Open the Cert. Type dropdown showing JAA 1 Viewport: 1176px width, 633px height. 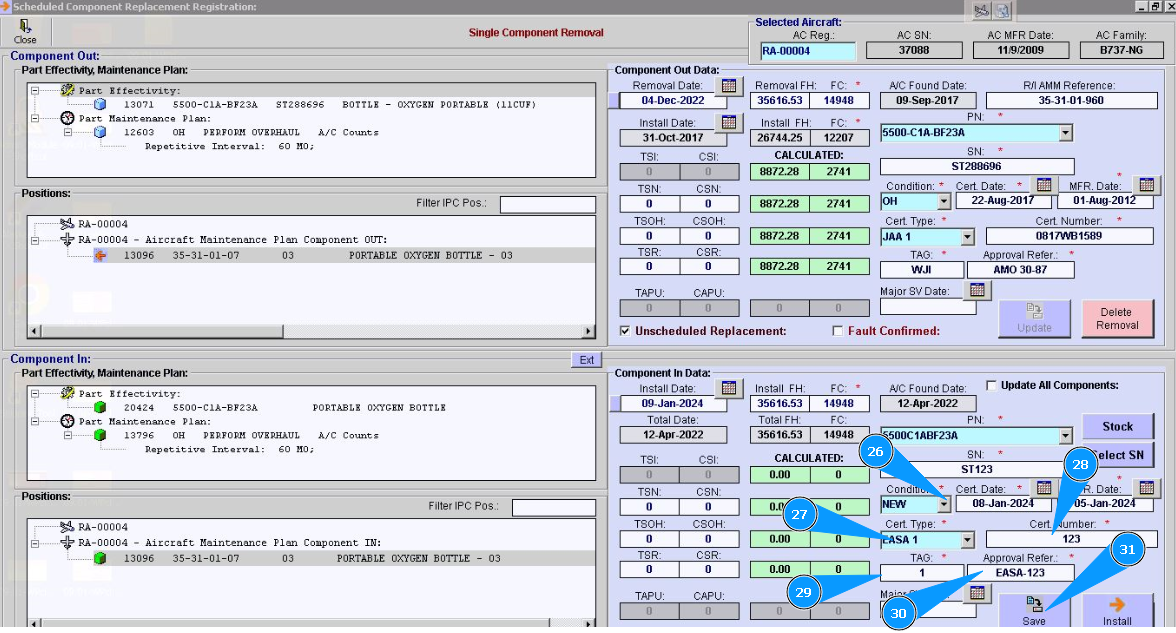point(967,237)
